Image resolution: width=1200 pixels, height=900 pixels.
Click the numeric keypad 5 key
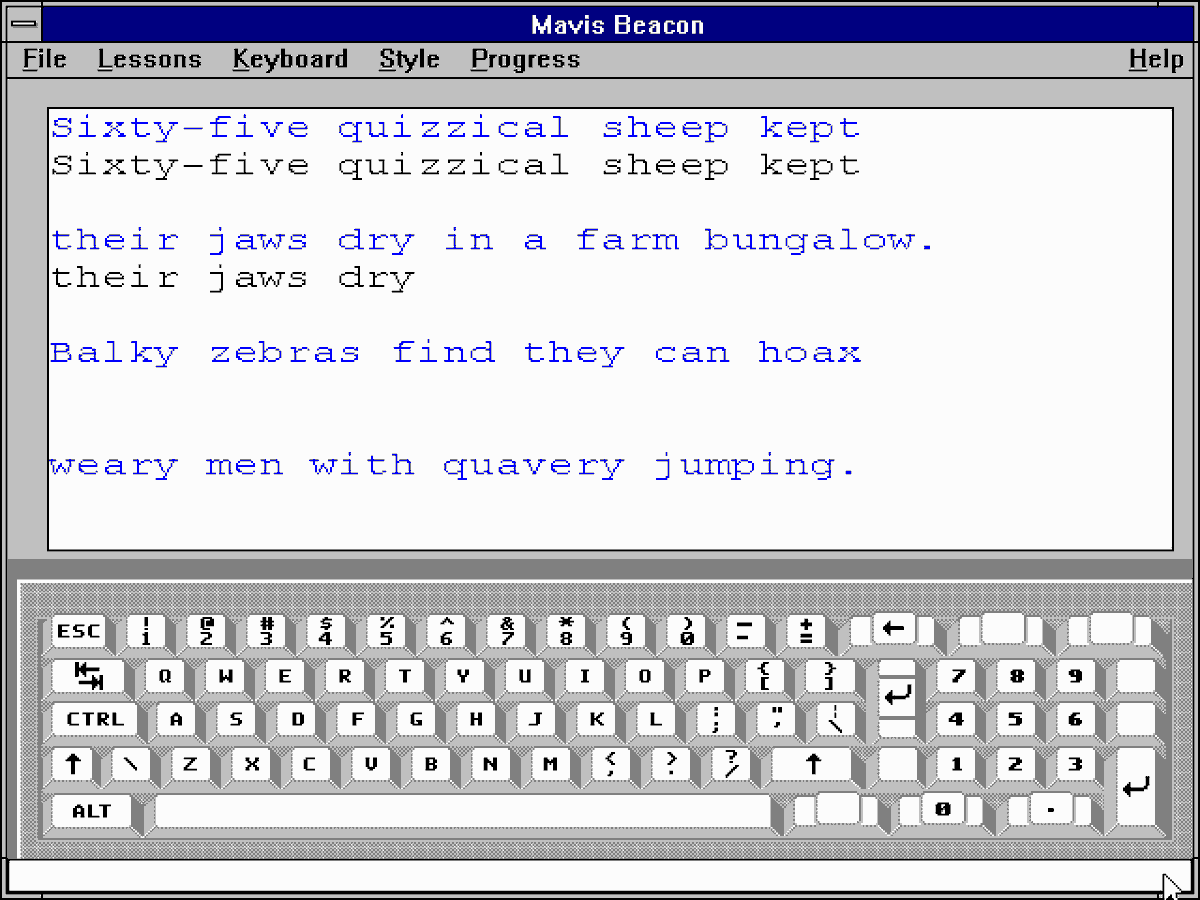coord(1016,719)
